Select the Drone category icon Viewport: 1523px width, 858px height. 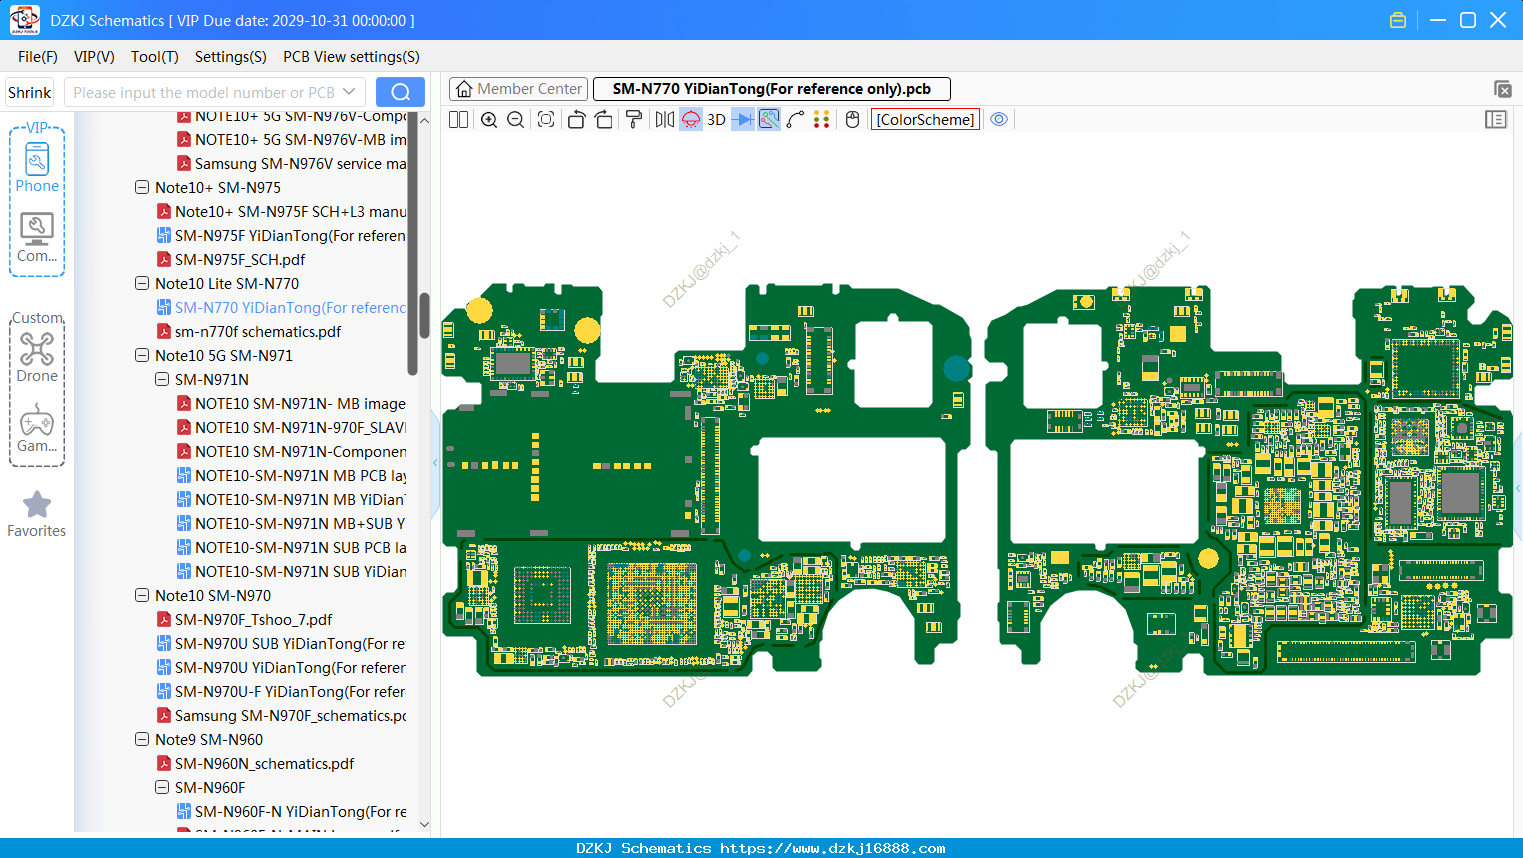37,357
